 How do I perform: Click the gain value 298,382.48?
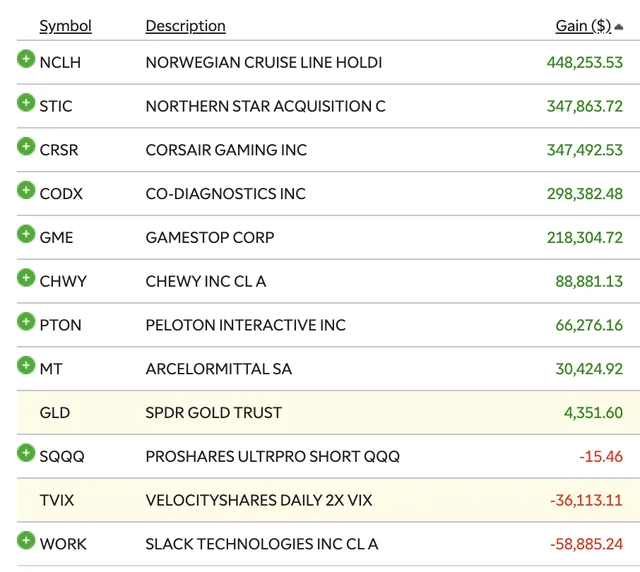(584, 194)
